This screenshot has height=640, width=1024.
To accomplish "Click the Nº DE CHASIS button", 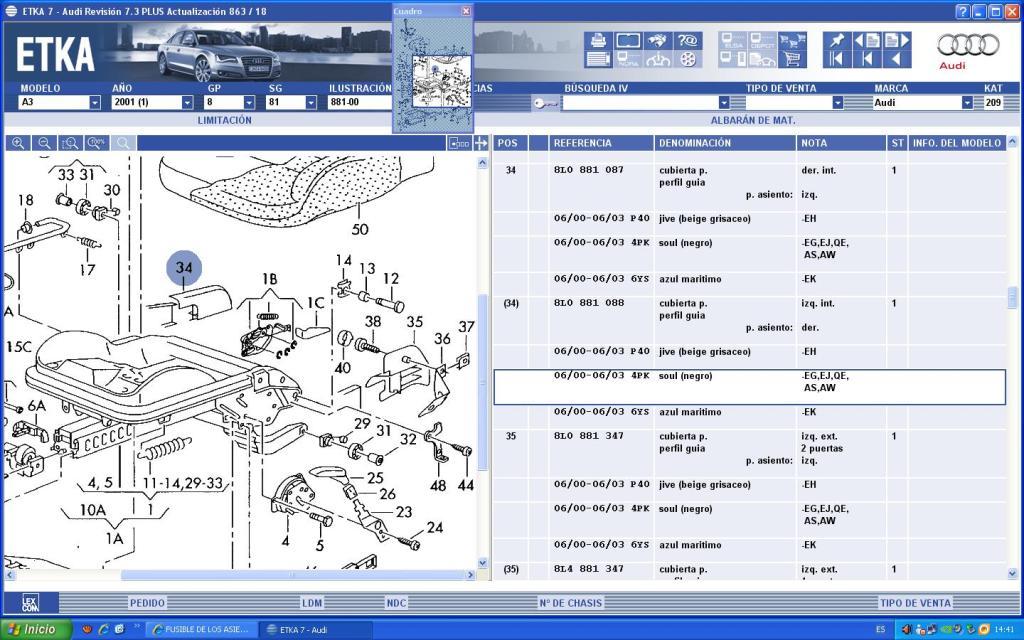I will pos(570,603).
